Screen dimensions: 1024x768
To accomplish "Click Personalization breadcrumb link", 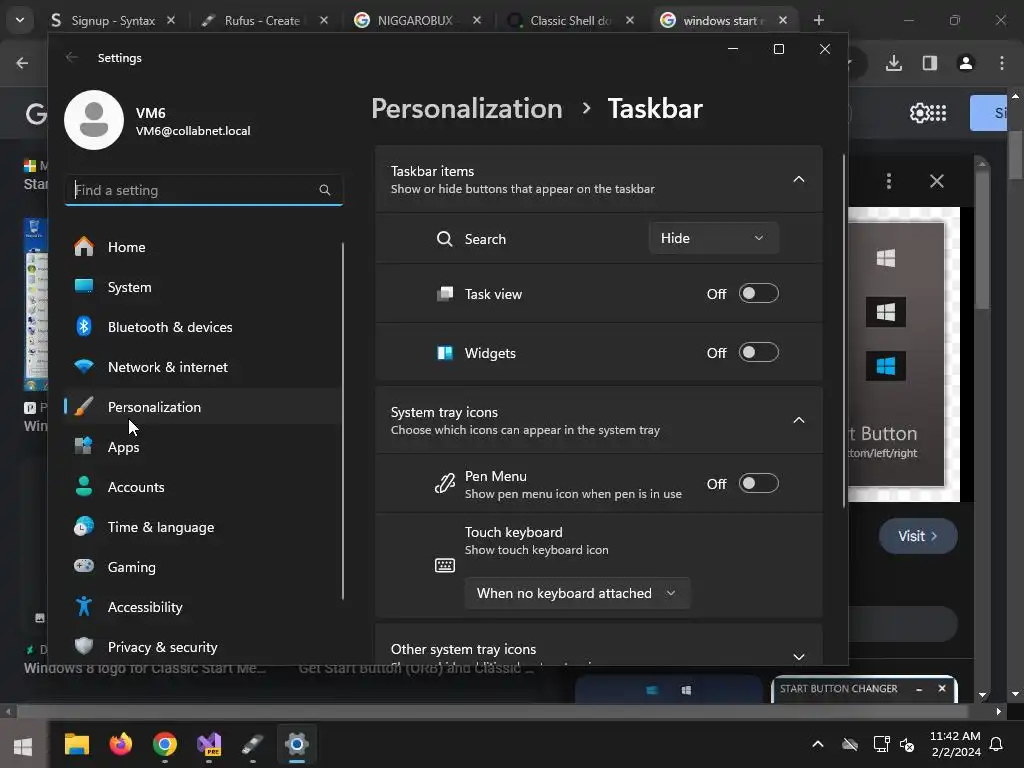I will [467, 108].
